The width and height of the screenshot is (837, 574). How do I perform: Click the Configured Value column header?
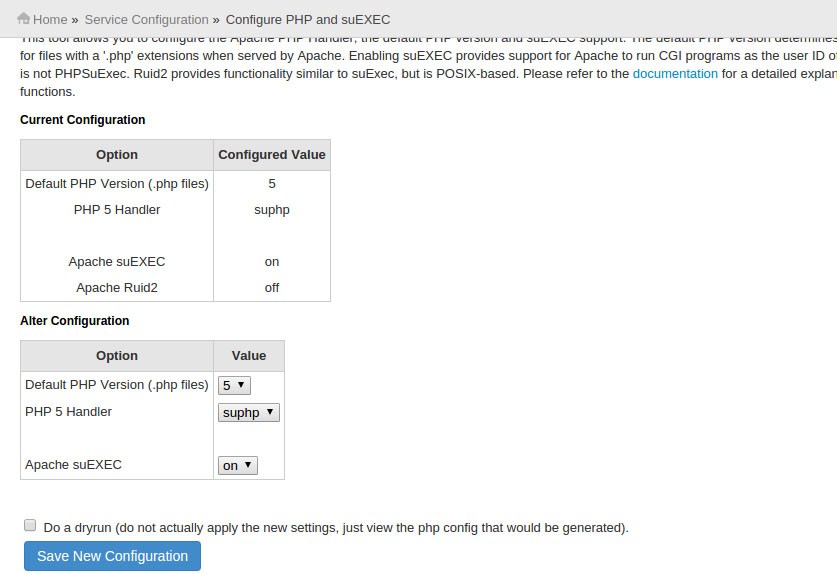(x=272, y=155)
